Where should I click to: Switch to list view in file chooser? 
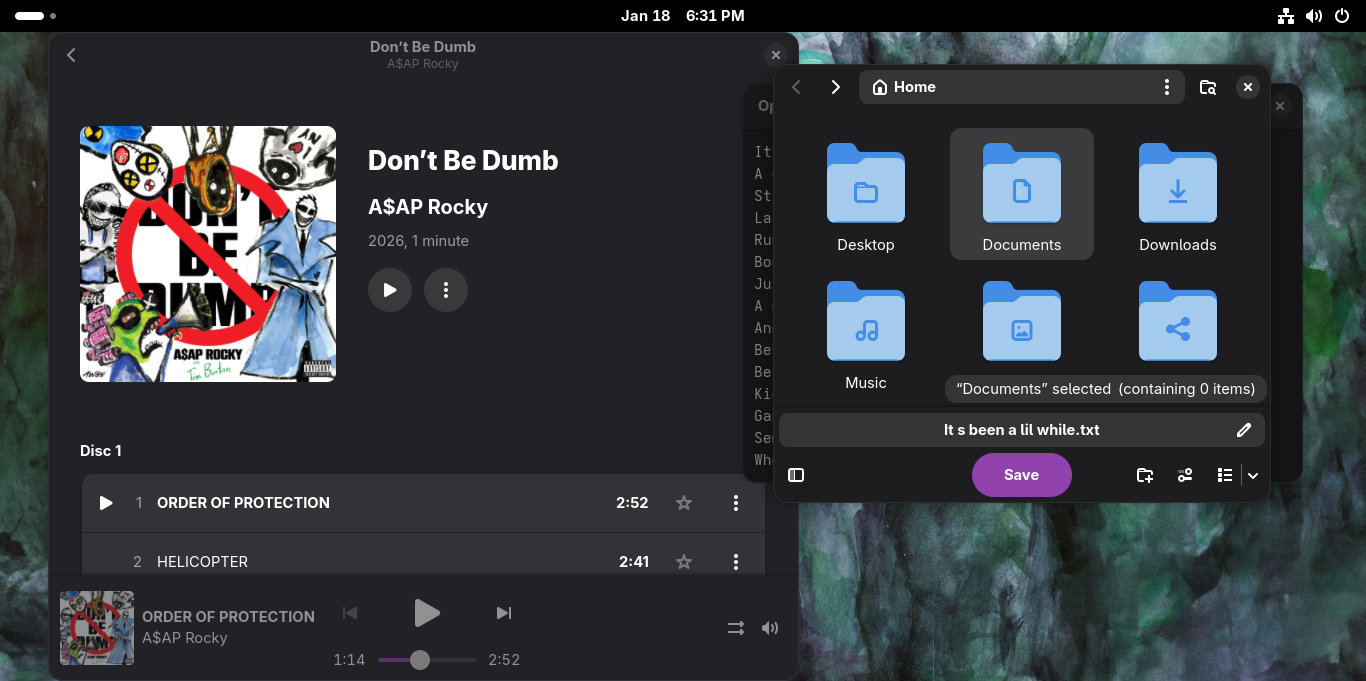tap(1225, 475)
